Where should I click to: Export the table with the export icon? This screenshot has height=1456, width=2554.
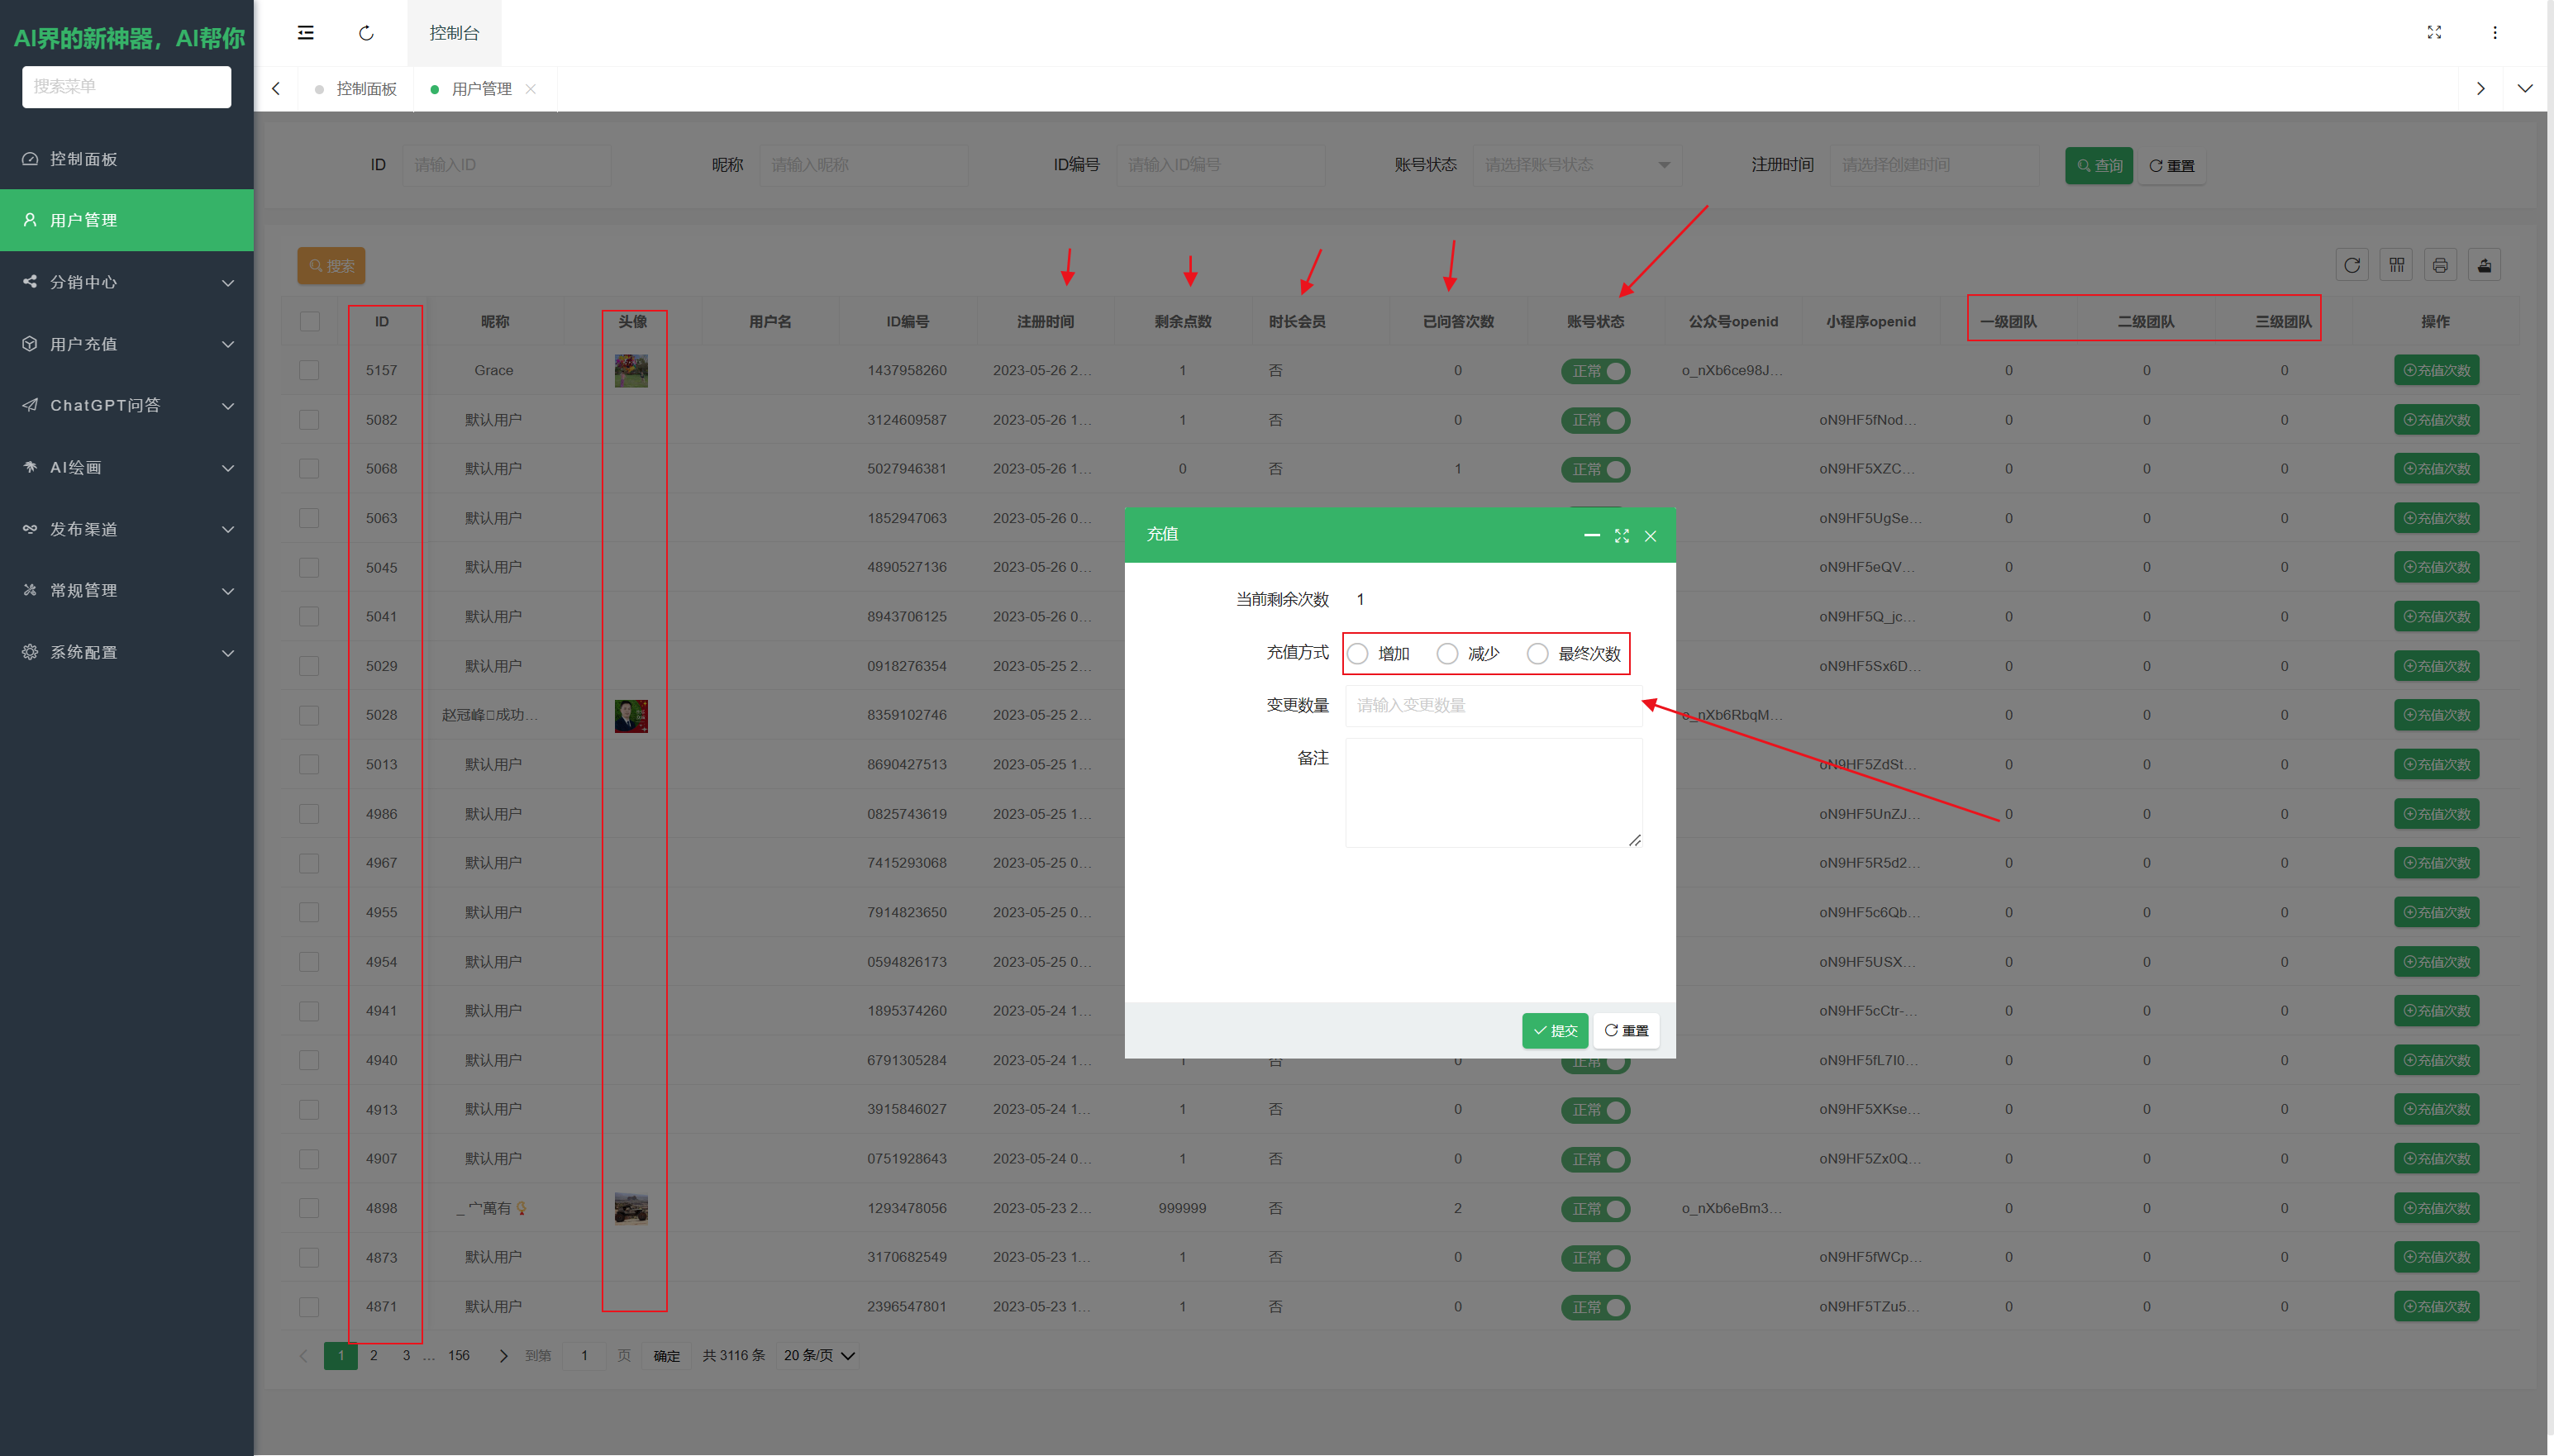(x=2485, y=265)
